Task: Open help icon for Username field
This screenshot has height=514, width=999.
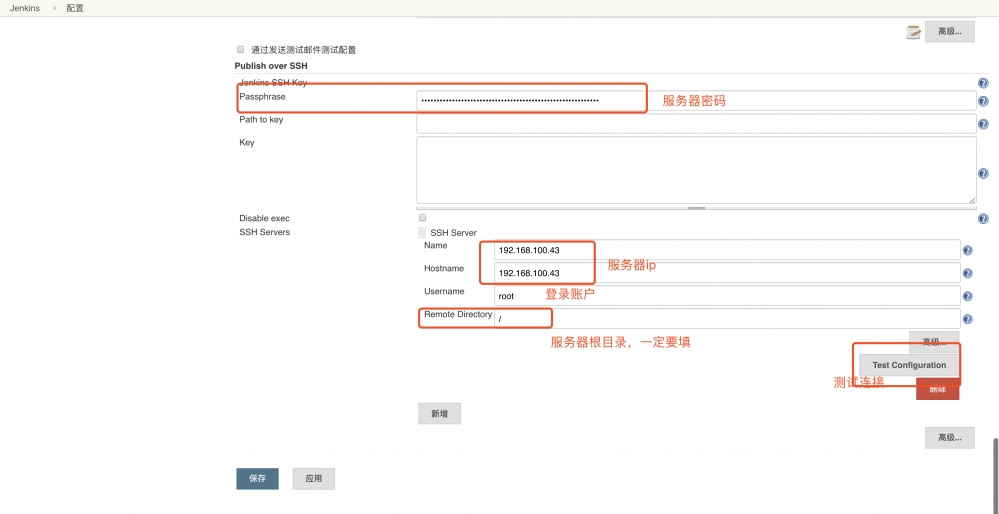Action: point(968,296)
